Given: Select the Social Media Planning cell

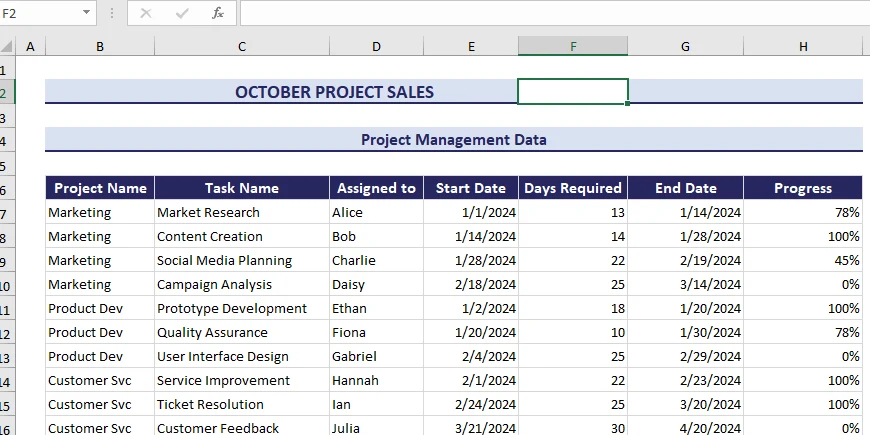Looking at the screenshot, I should (242, 260).
